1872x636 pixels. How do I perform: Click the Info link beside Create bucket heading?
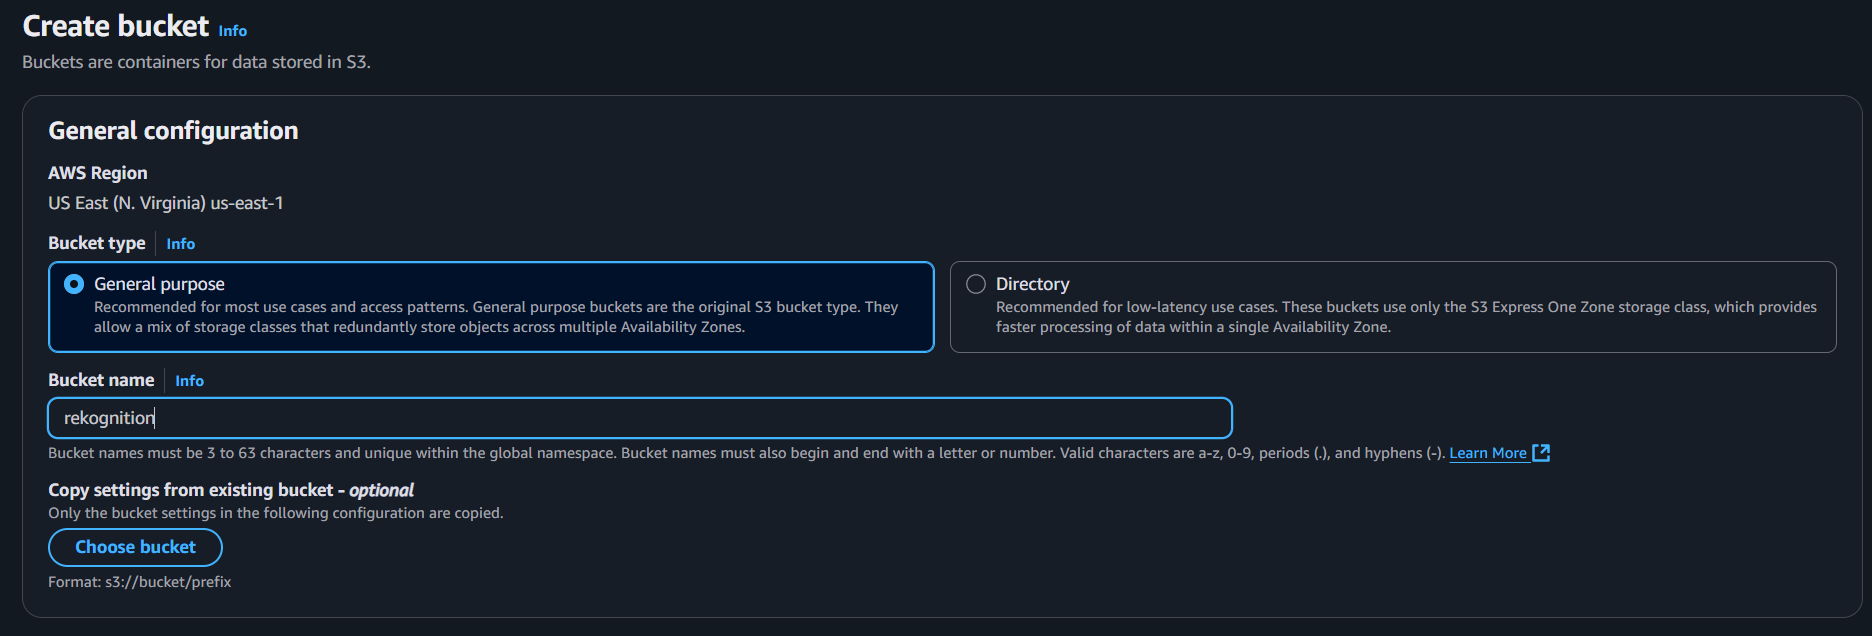coord(233,31)
